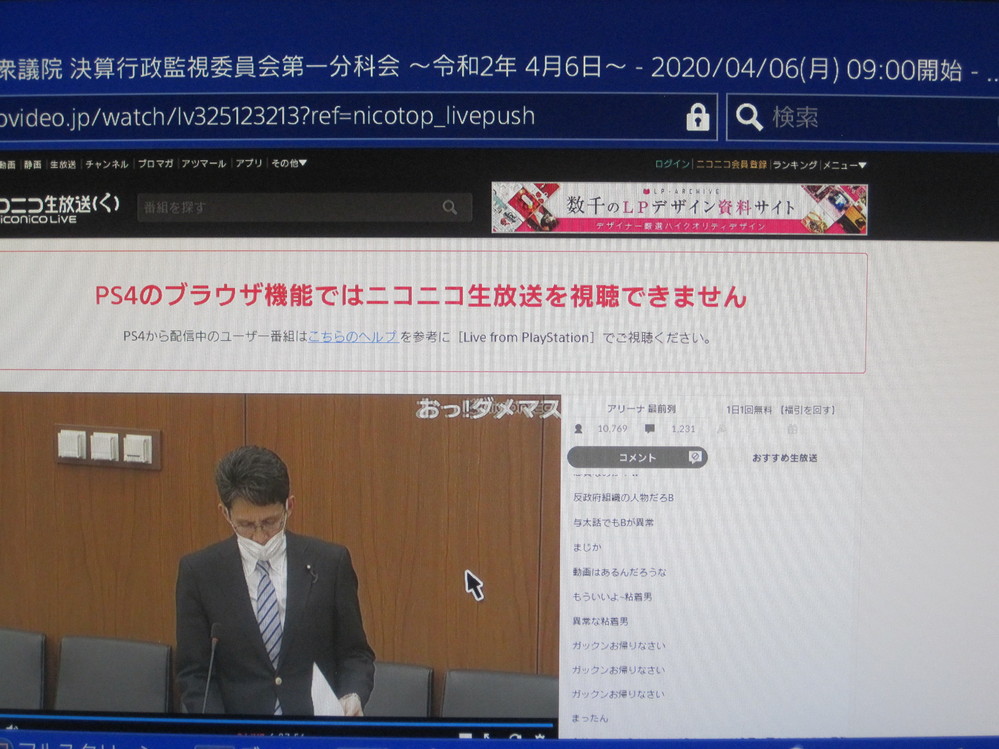Click the comment count speech bubble icon
The height and width of the screenshot is (749, 999).
point(649,429)
